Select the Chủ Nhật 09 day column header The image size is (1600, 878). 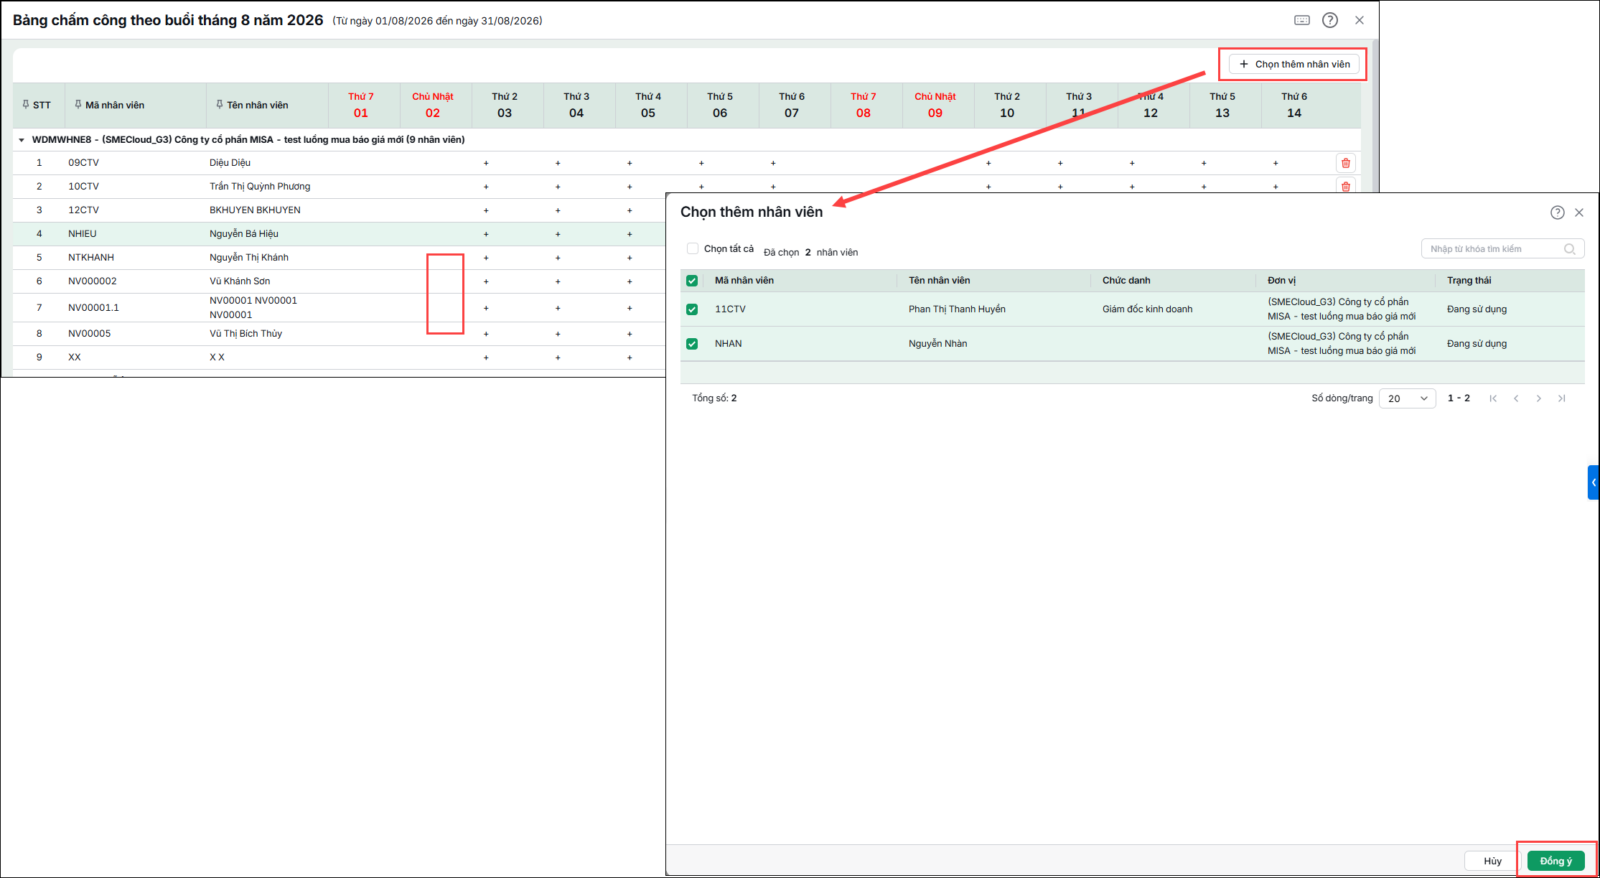click(x=935, y=105)
